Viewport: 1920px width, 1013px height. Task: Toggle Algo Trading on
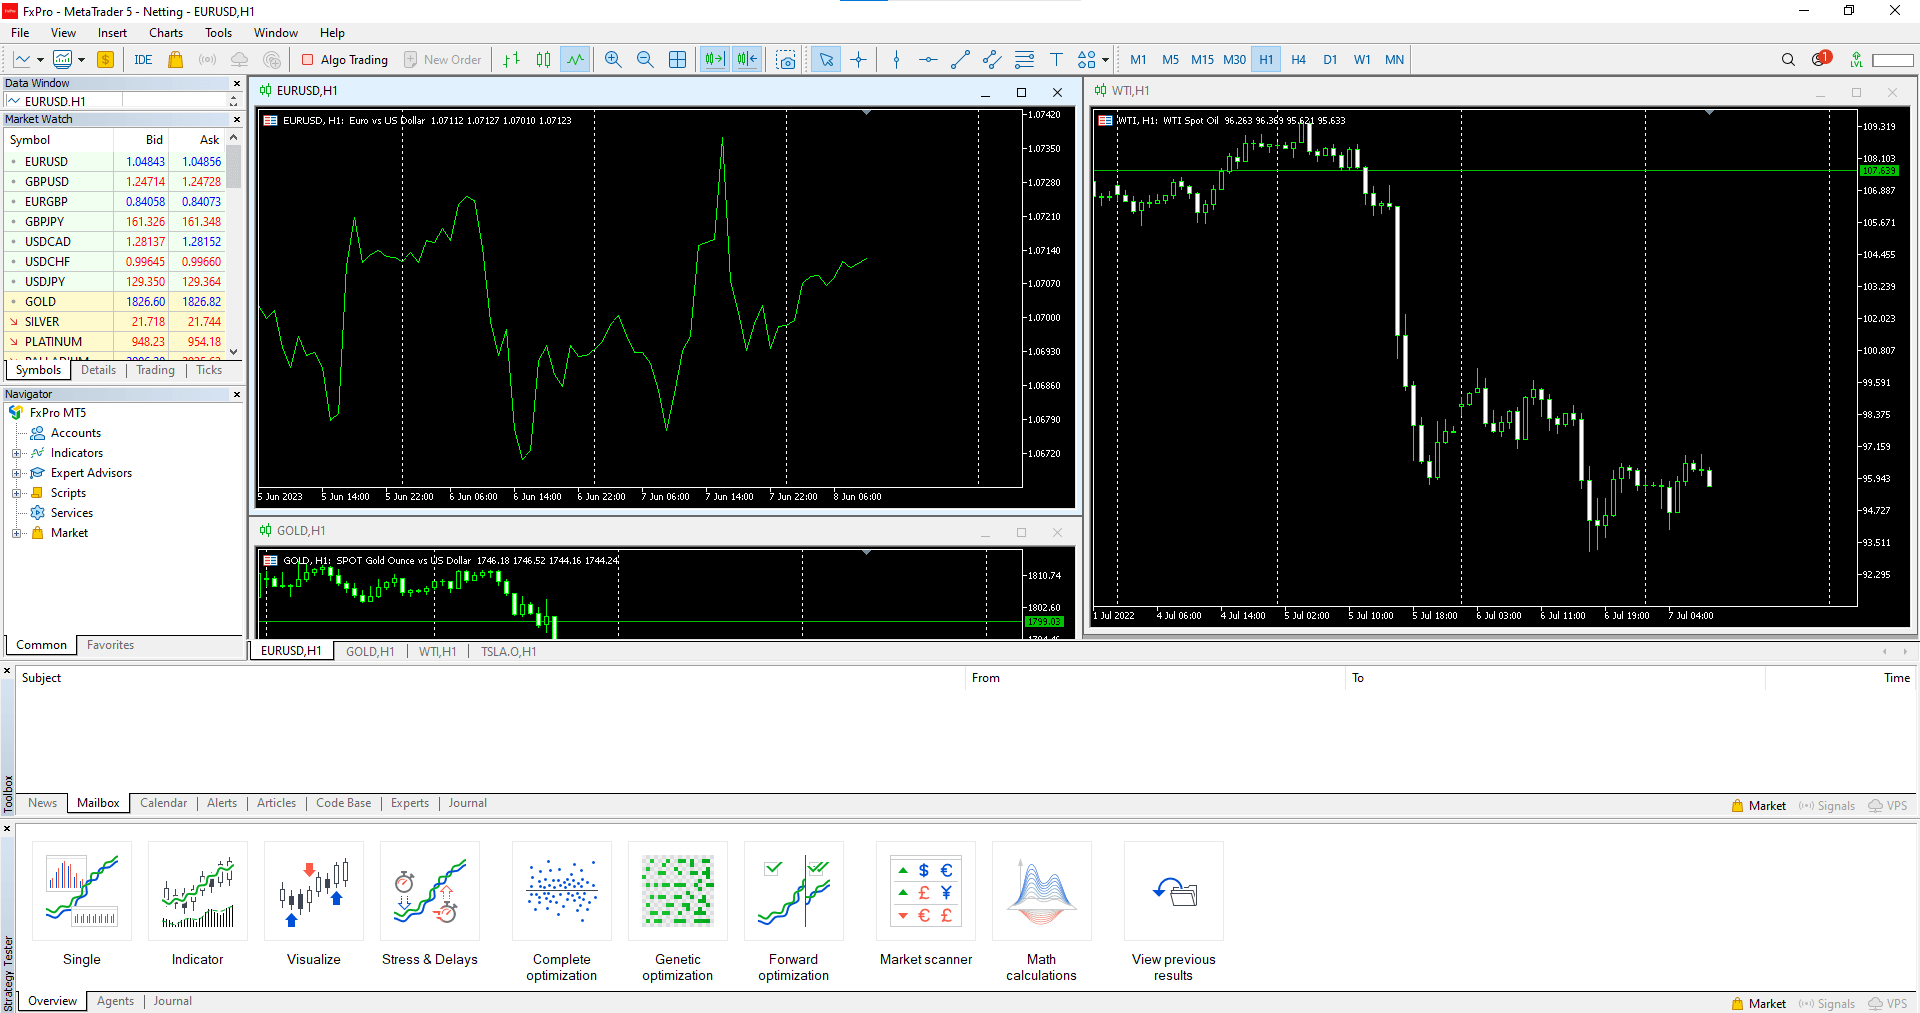344,59
